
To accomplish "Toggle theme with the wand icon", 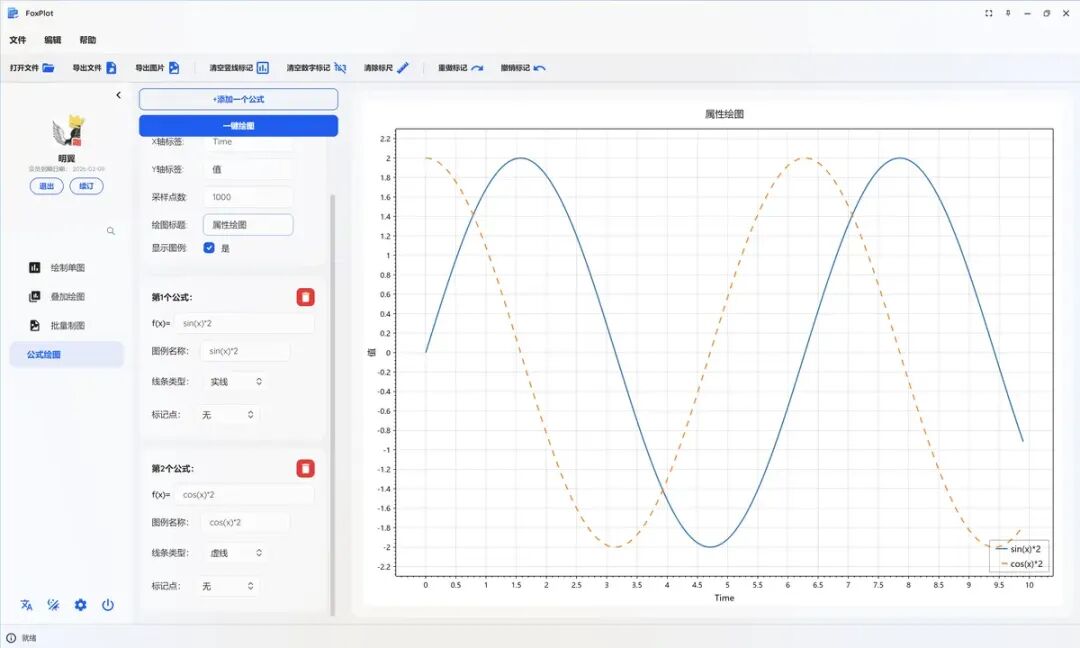I will click(x=53, y=605).
